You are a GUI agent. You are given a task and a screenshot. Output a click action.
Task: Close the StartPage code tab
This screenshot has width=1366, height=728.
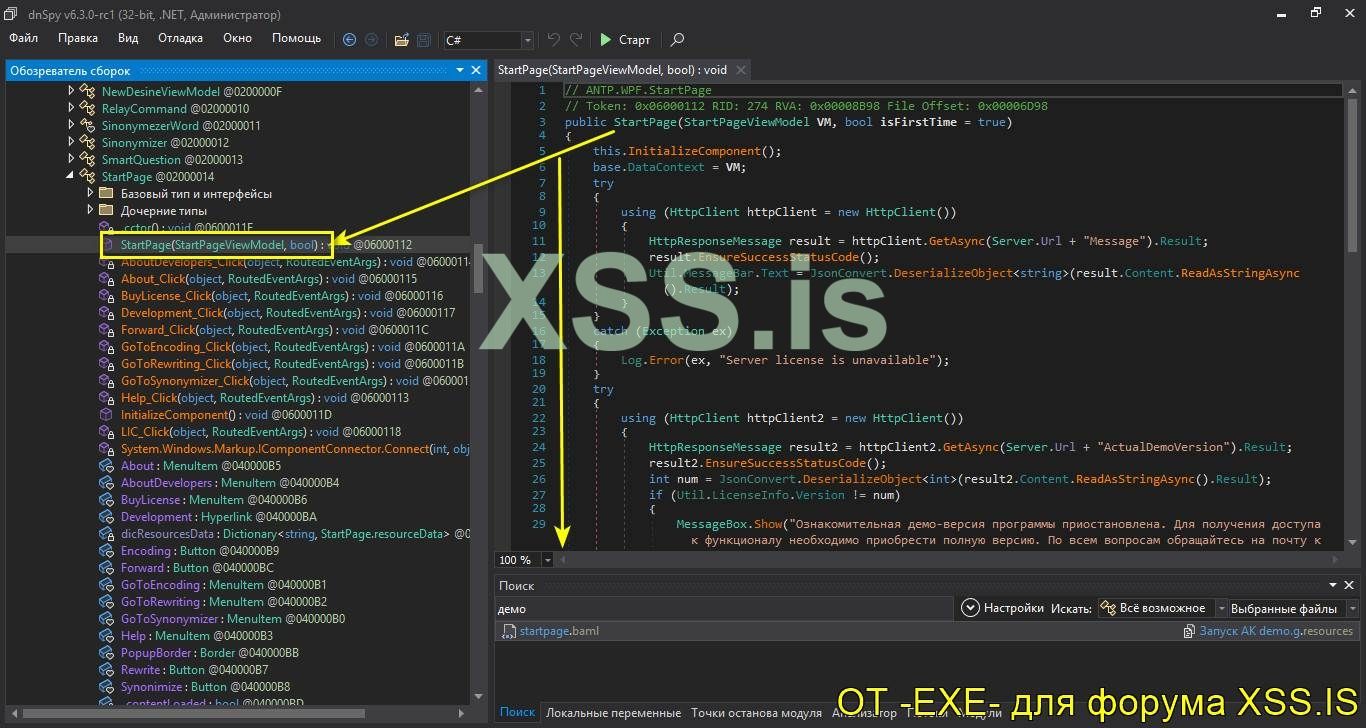pyautogui.click(x=741, y=70)
